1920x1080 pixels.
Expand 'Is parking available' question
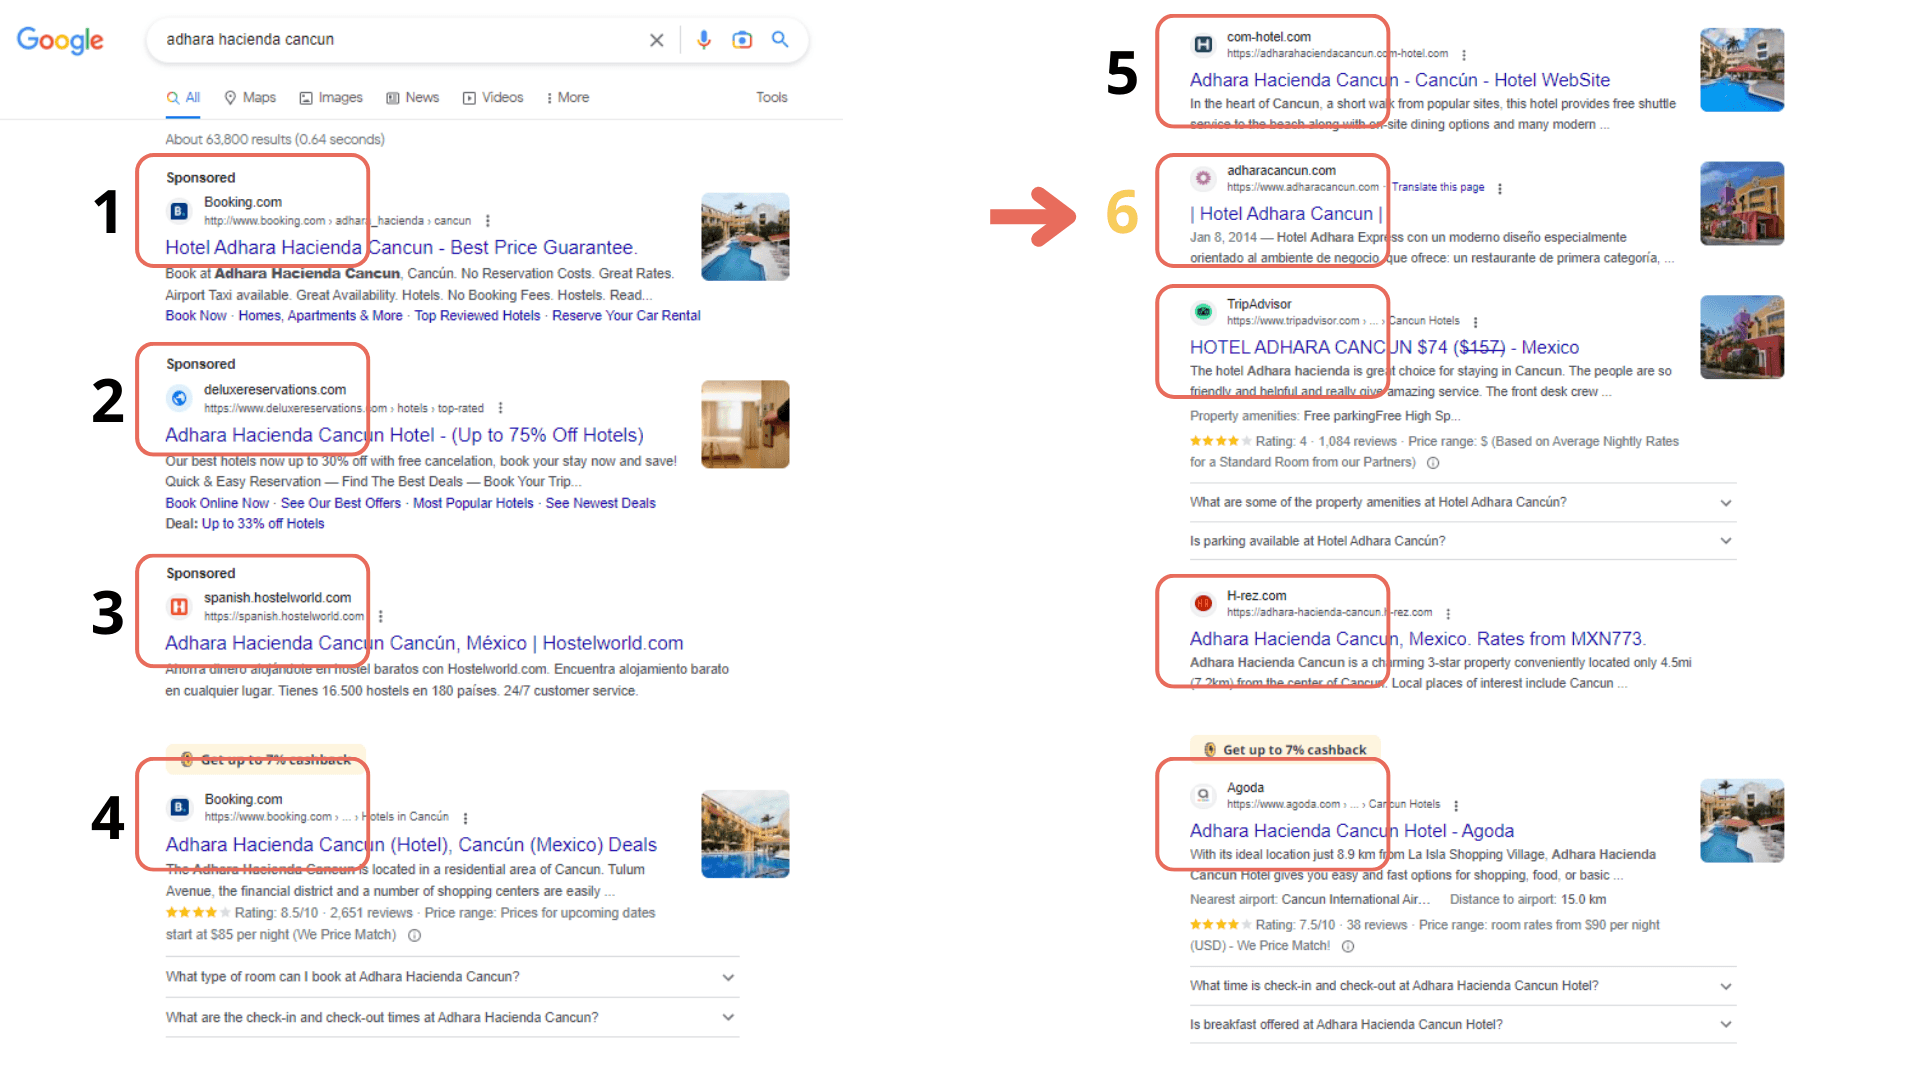(x=1463, y=541)
